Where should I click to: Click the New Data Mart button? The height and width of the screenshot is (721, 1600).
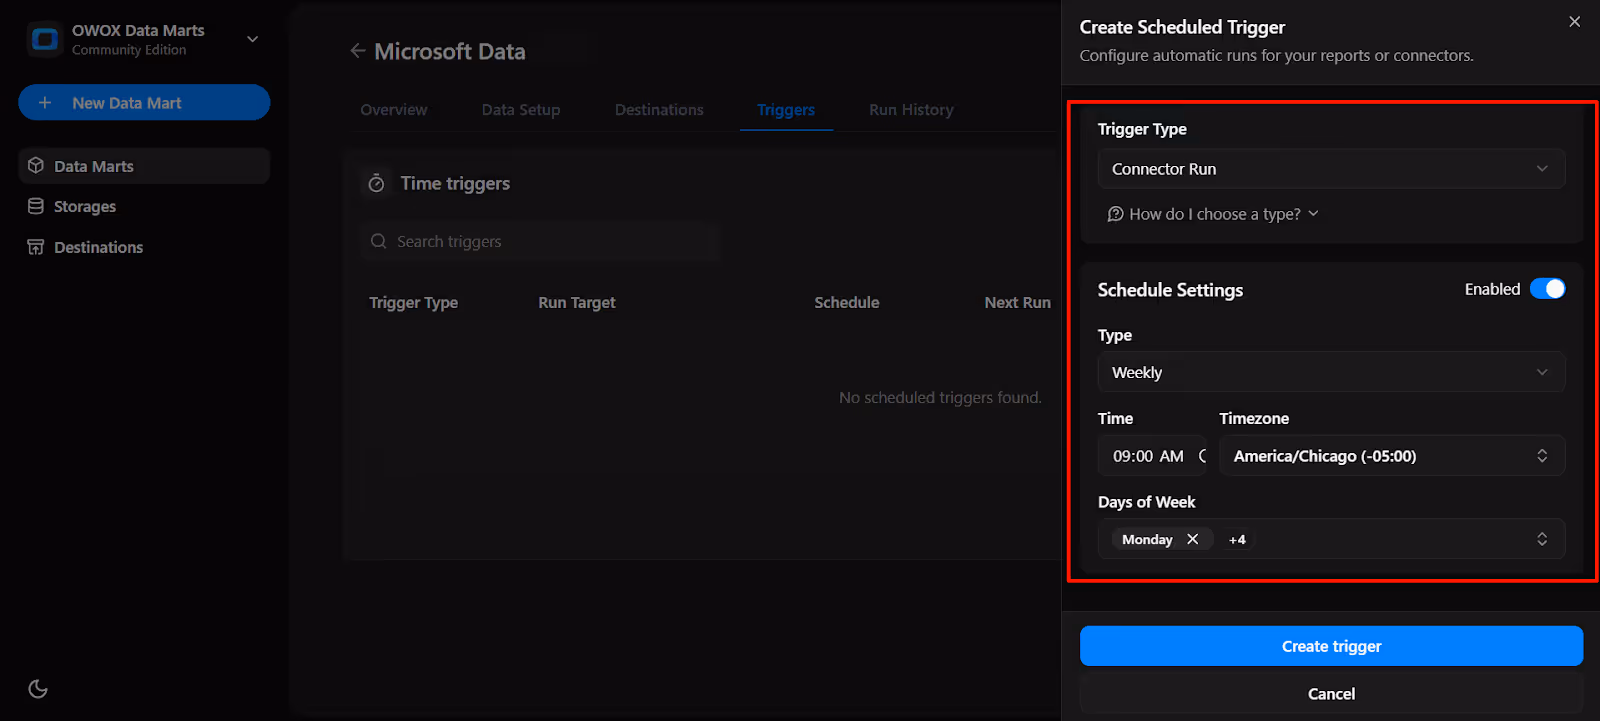[144, 103]
